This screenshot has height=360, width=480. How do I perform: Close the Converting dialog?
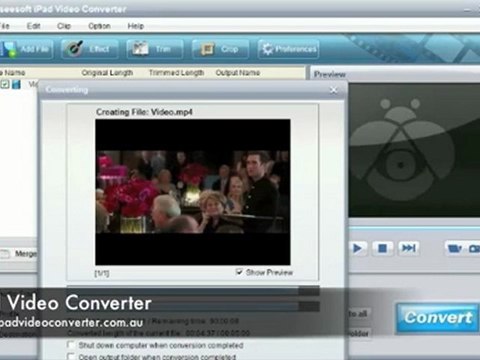(x=333, y=90)
